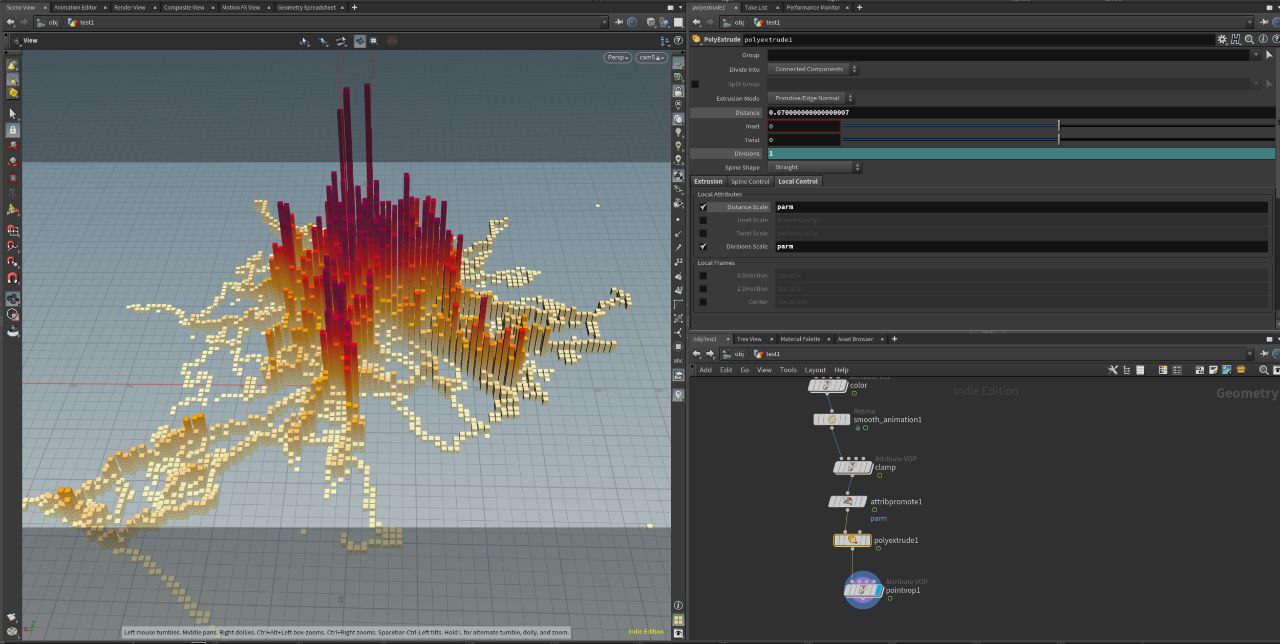Toggle the Inset Scale checkbox
Image resolution: width=1280 pixels, height=644 pixels.
(703, 220)
